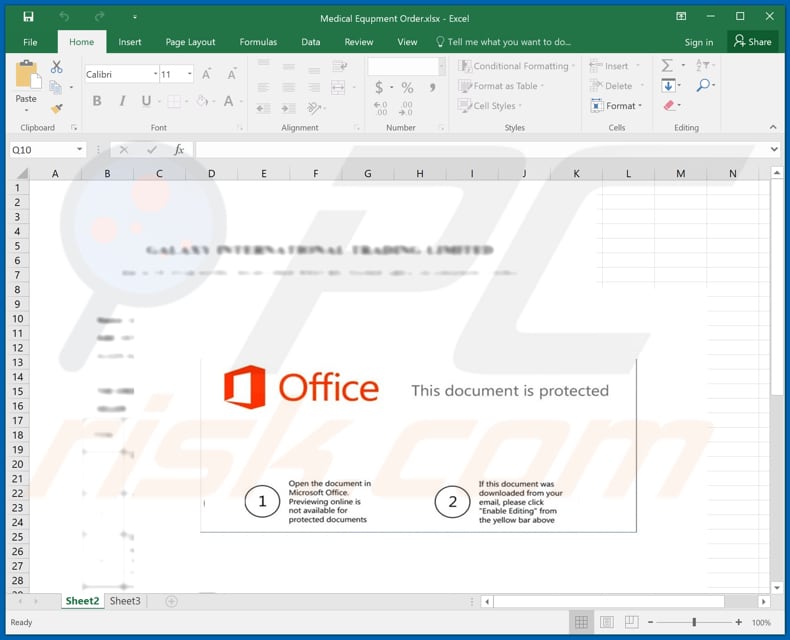Click the Clear eraser icon

(x=669, y=105)
